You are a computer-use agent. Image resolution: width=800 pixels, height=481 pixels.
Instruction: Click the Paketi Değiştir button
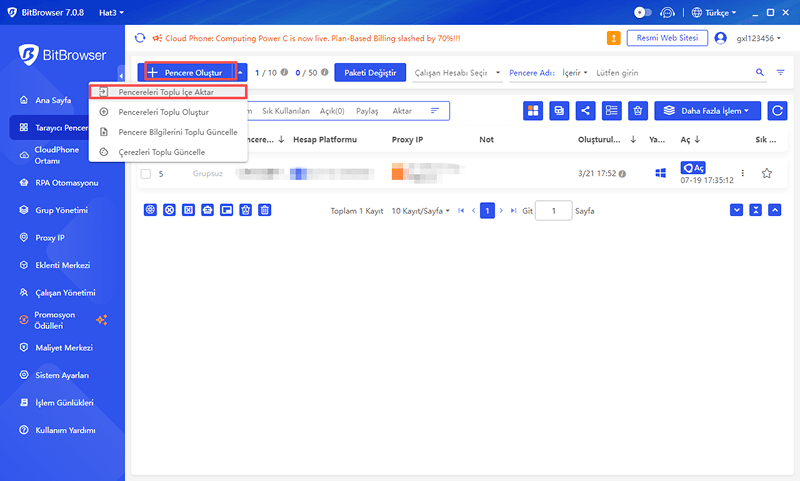(370, 73)
